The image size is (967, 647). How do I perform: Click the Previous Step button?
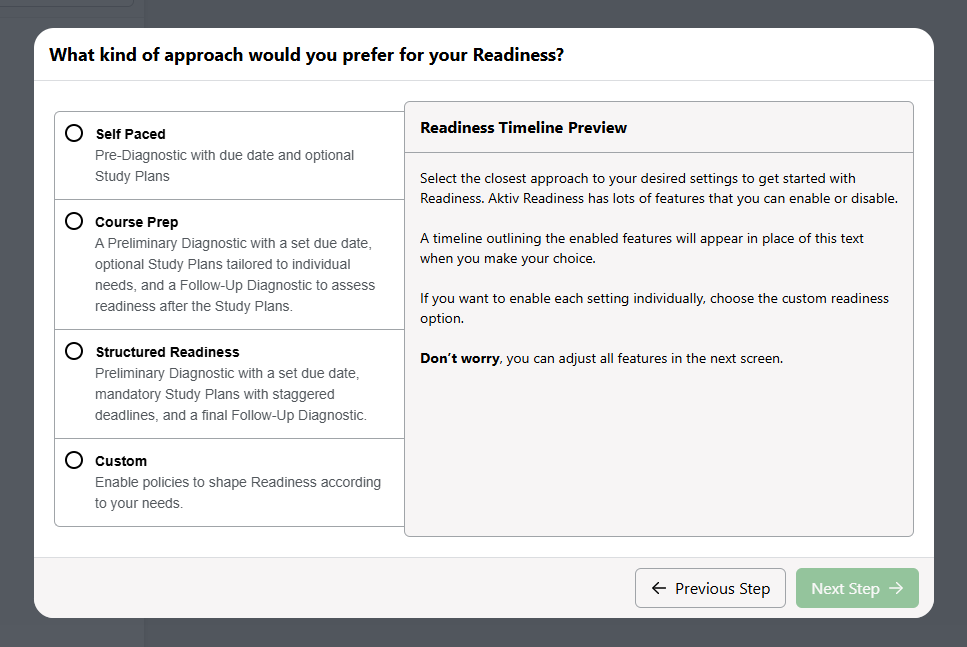click(x=710, y=588)
